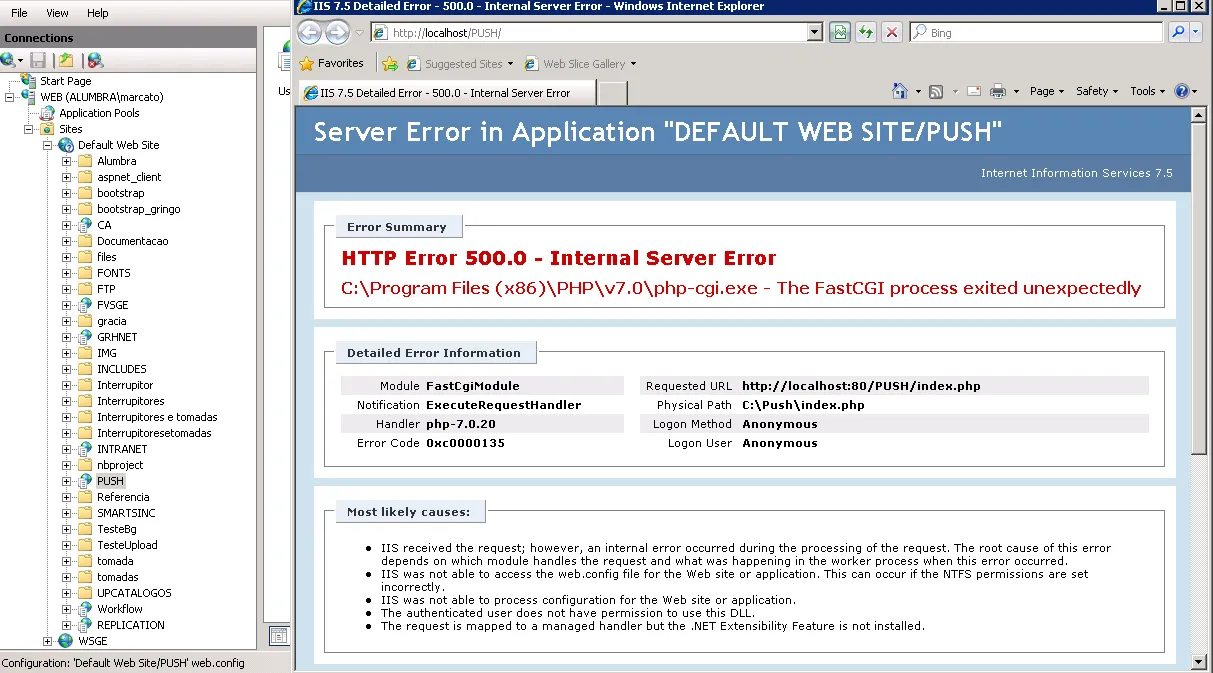Click the Up folder icon in Connections toolbar
This screenshot has width=1213, height=673.
pos(66,61)
